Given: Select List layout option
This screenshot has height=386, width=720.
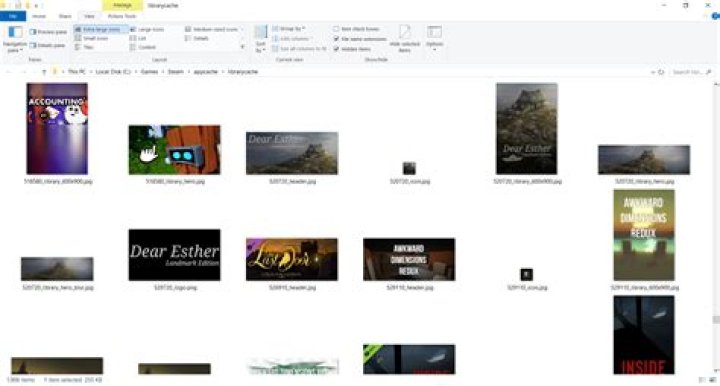Looking at the screenshot, I should pos(138,38).
